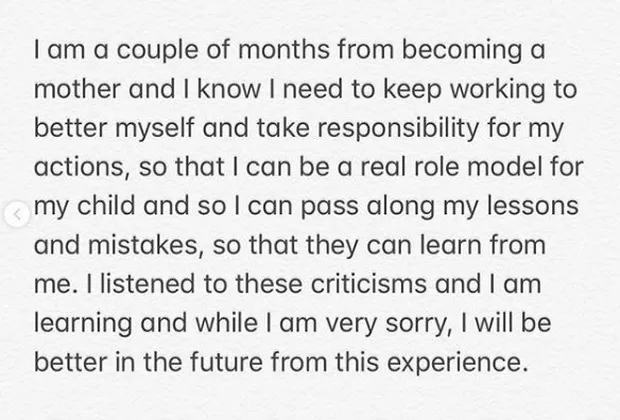Screen dimensions: 620x420
Task: Click the word "learning" in last lines
Action: [81, 323]
